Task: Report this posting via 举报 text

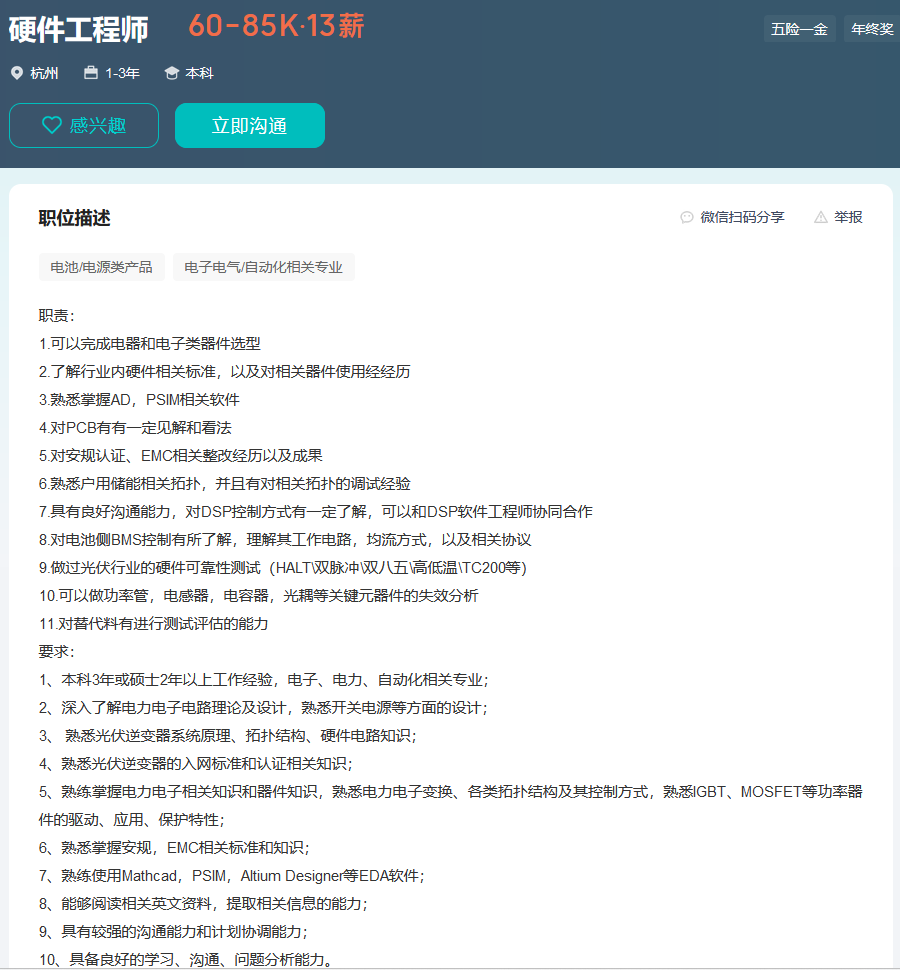Action: pyautogui.click(x=848, y=217)
